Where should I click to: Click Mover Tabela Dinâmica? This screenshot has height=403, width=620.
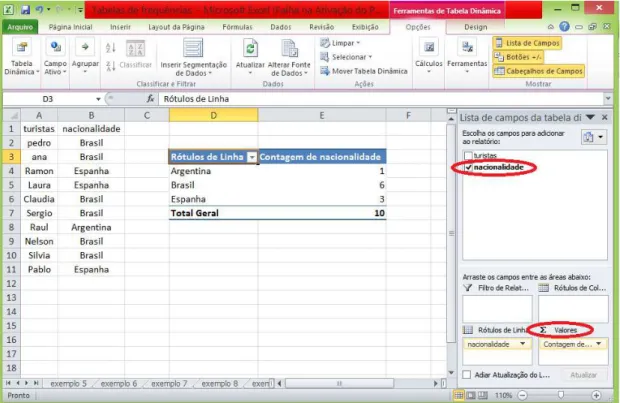tap(364, 71)
